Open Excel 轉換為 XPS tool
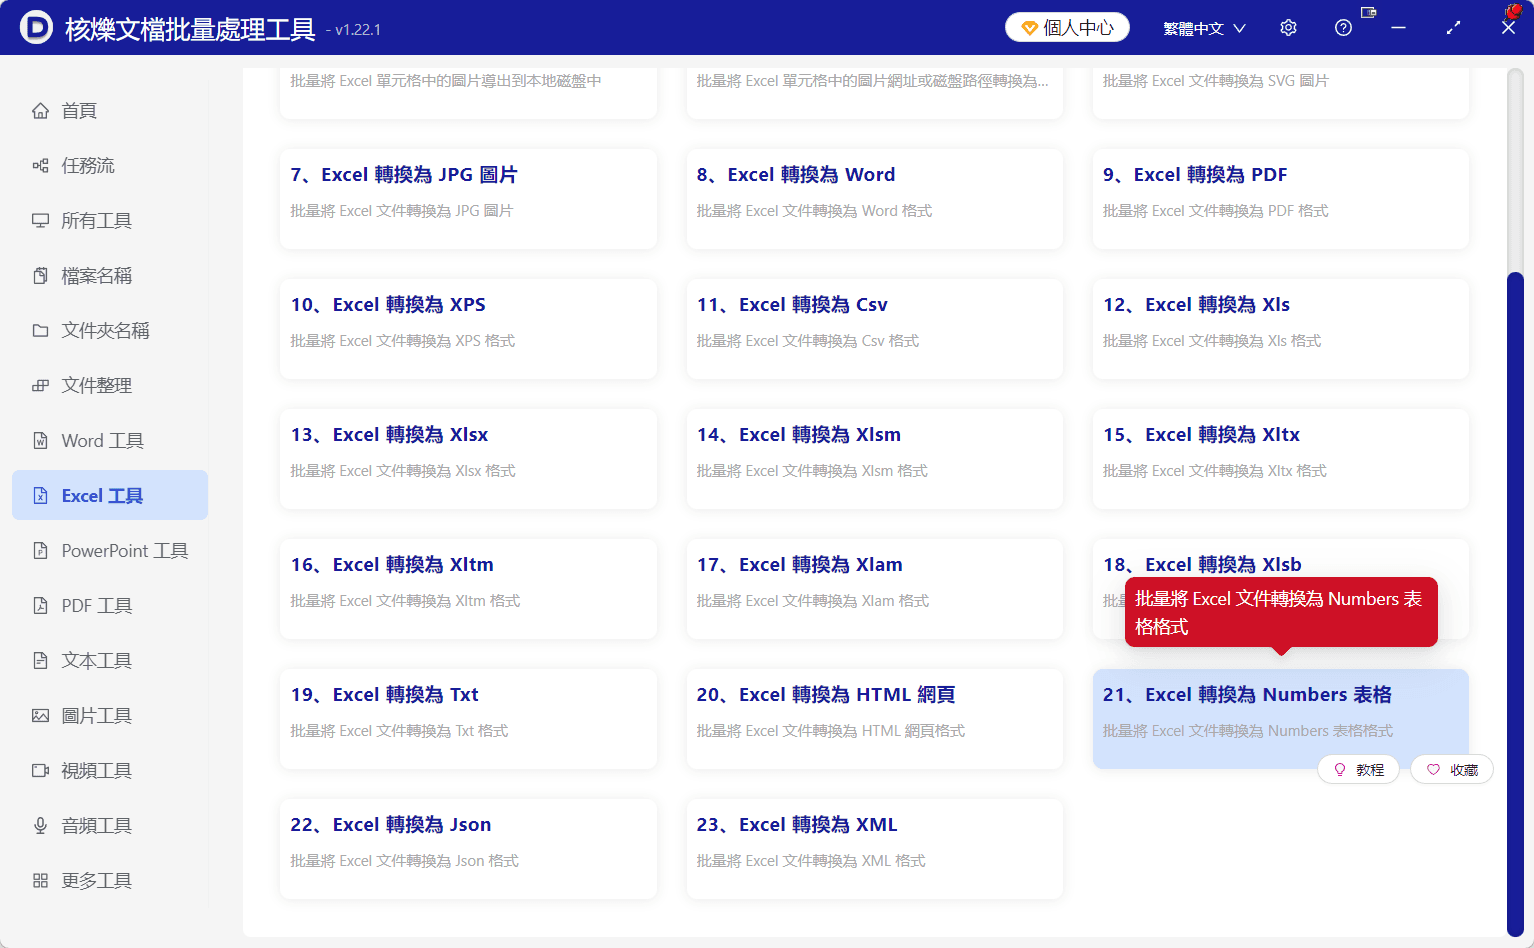This screenshot has width=1534, height=948. (x=468, y=329)
